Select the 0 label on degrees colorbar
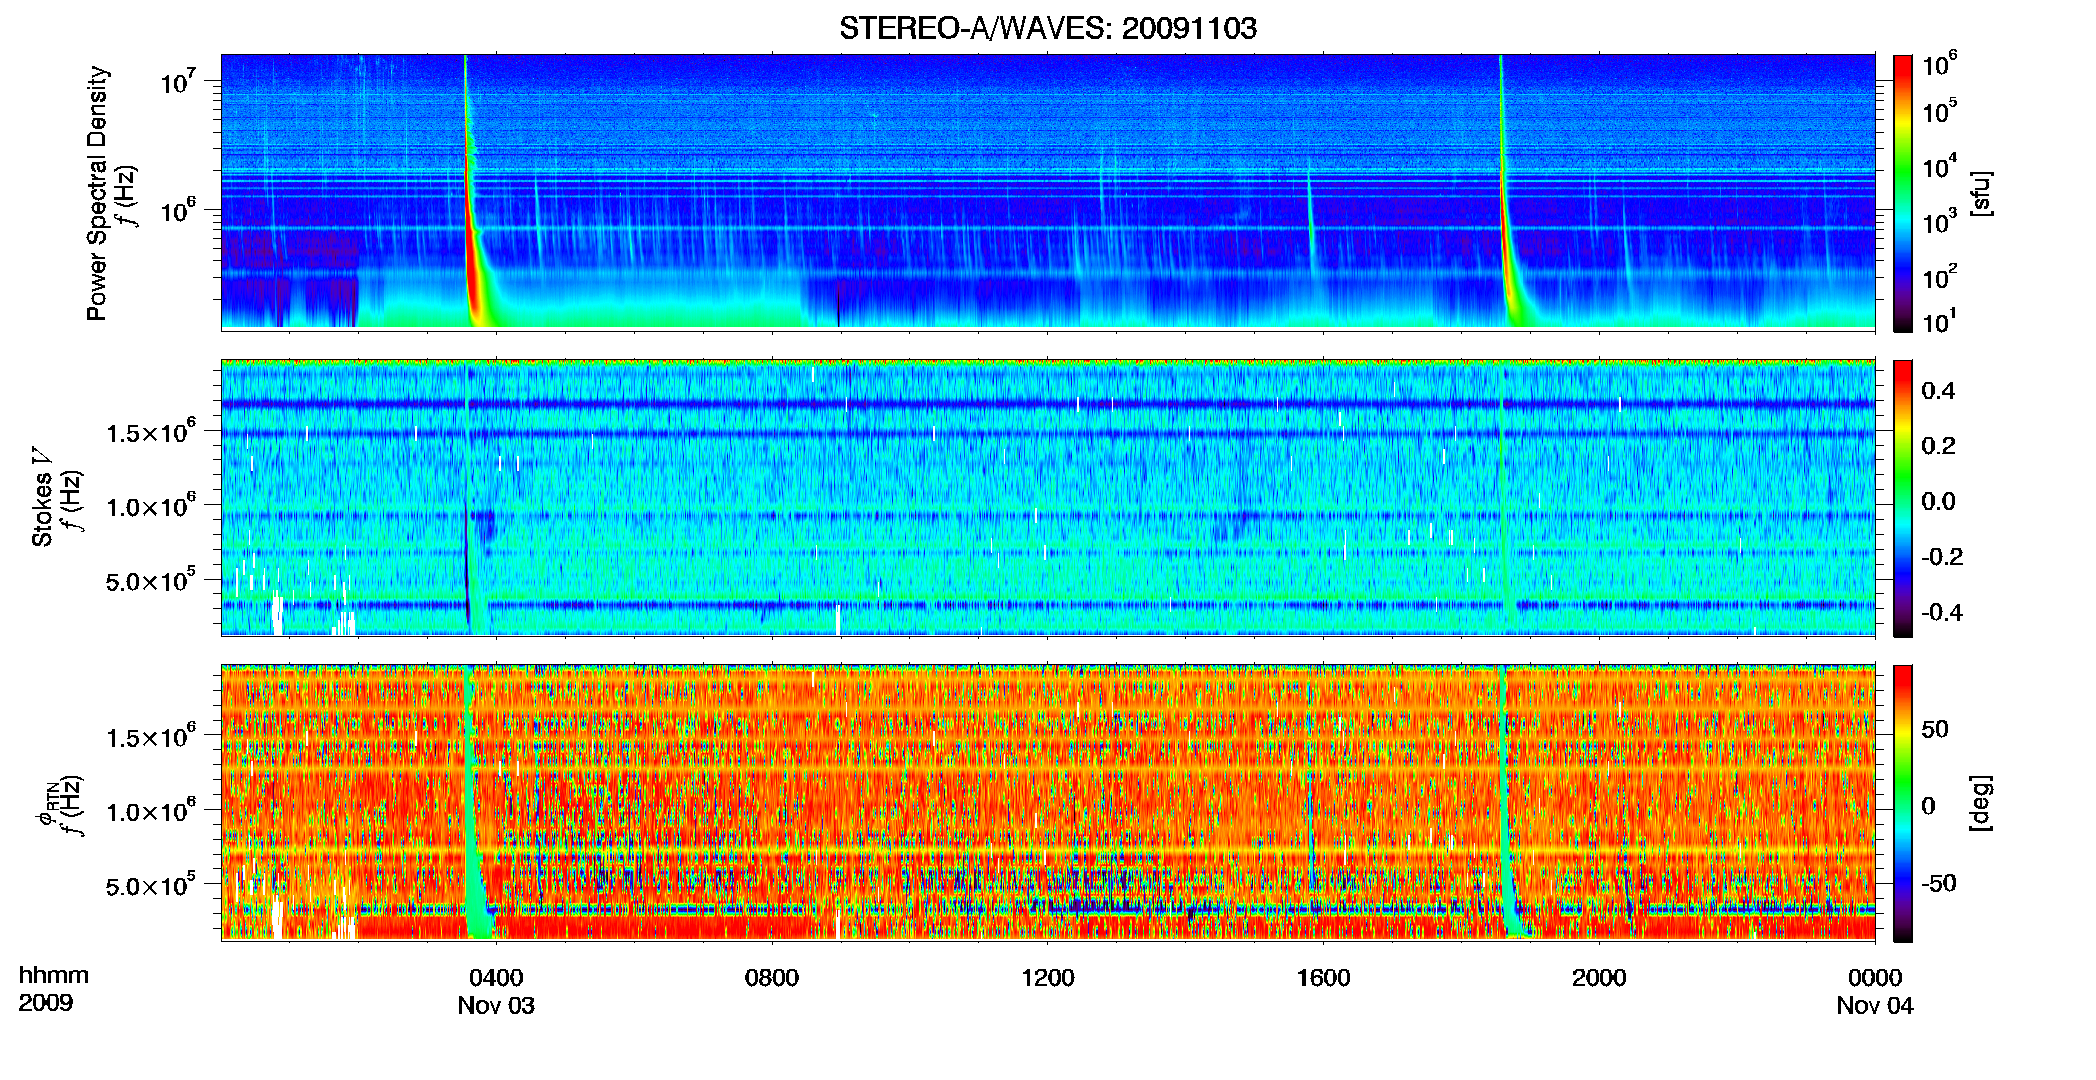The image size is (2096, 1080). 1928,805
